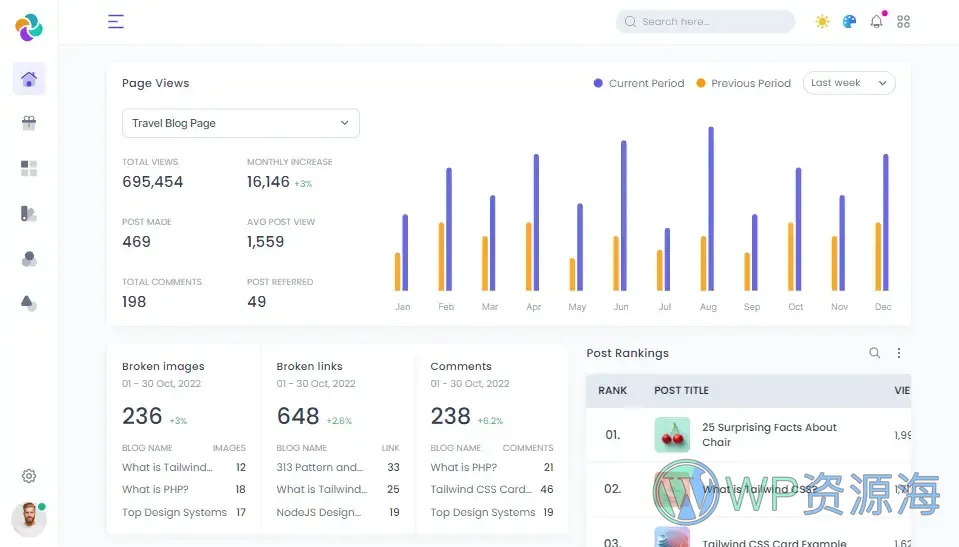
Task: Click the hamburger menu icon
Action: point(116,21)
